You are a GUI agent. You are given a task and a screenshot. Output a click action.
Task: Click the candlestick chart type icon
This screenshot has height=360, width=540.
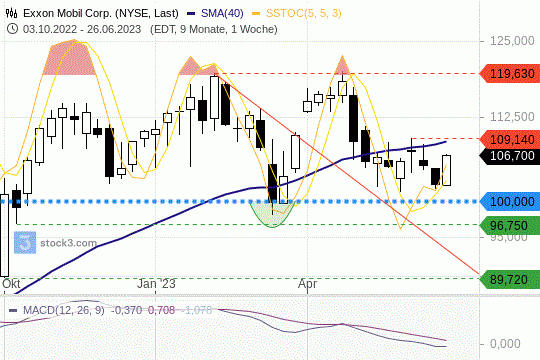tap(11, 13)
